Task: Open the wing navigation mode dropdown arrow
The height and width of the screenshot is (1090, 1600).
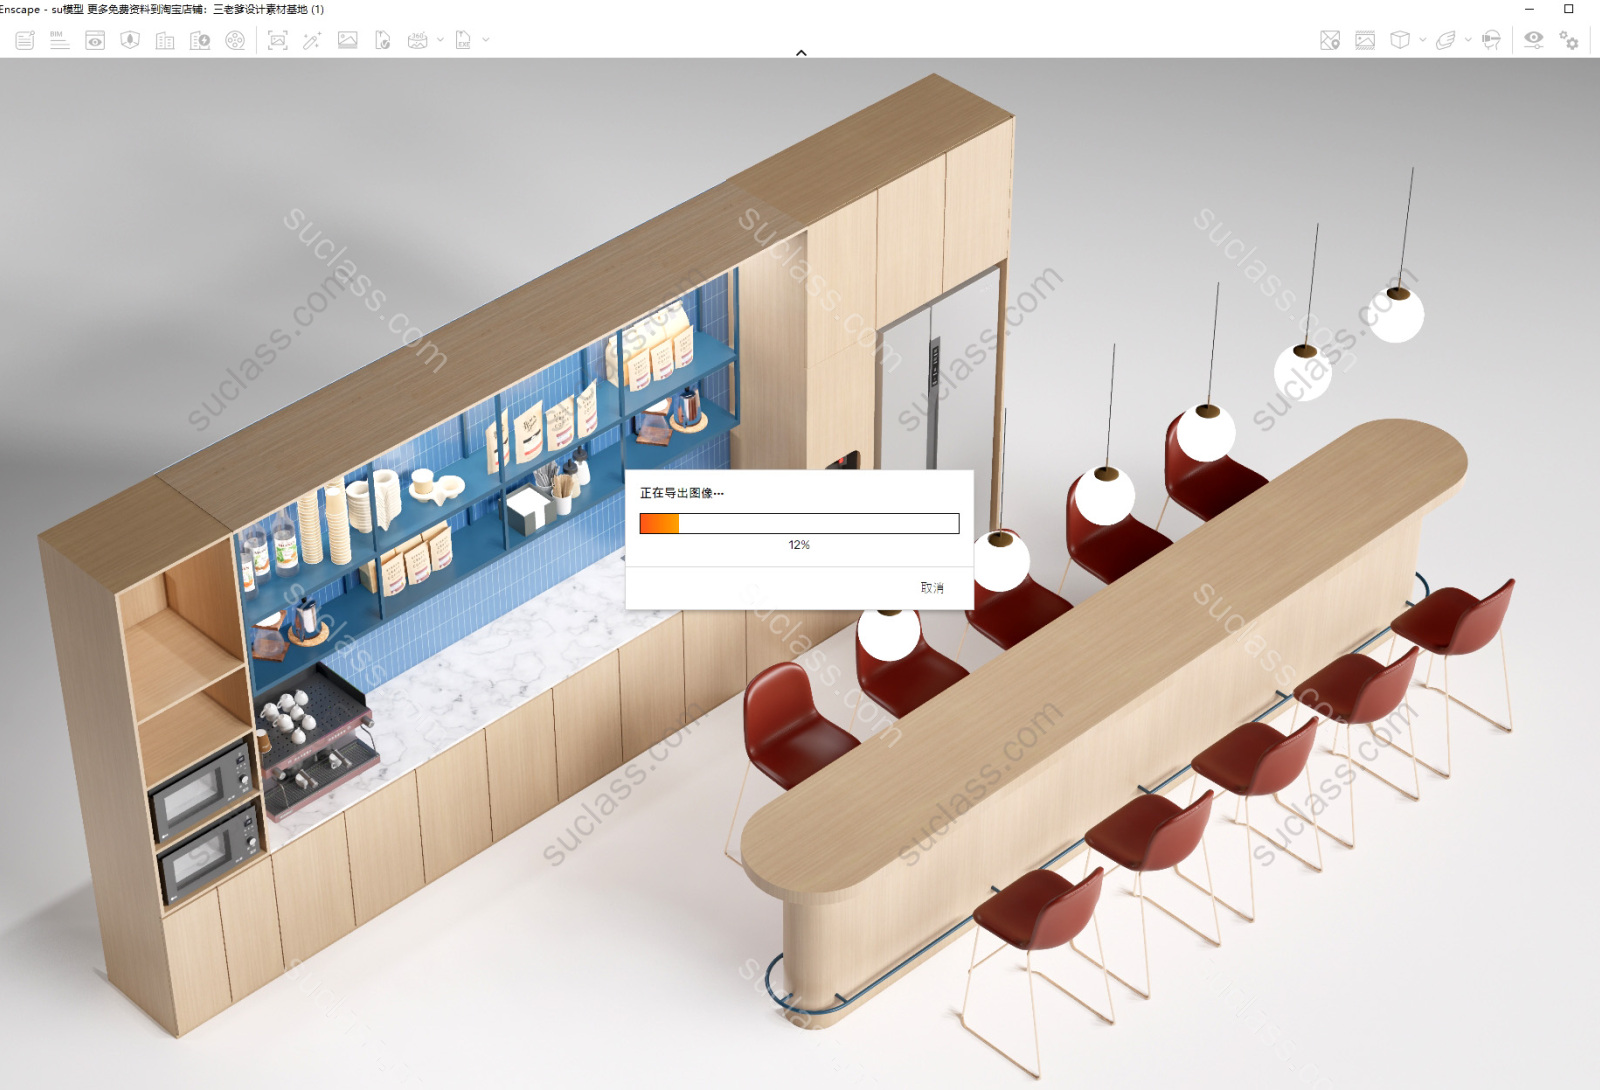Action: pos(1468,40)
